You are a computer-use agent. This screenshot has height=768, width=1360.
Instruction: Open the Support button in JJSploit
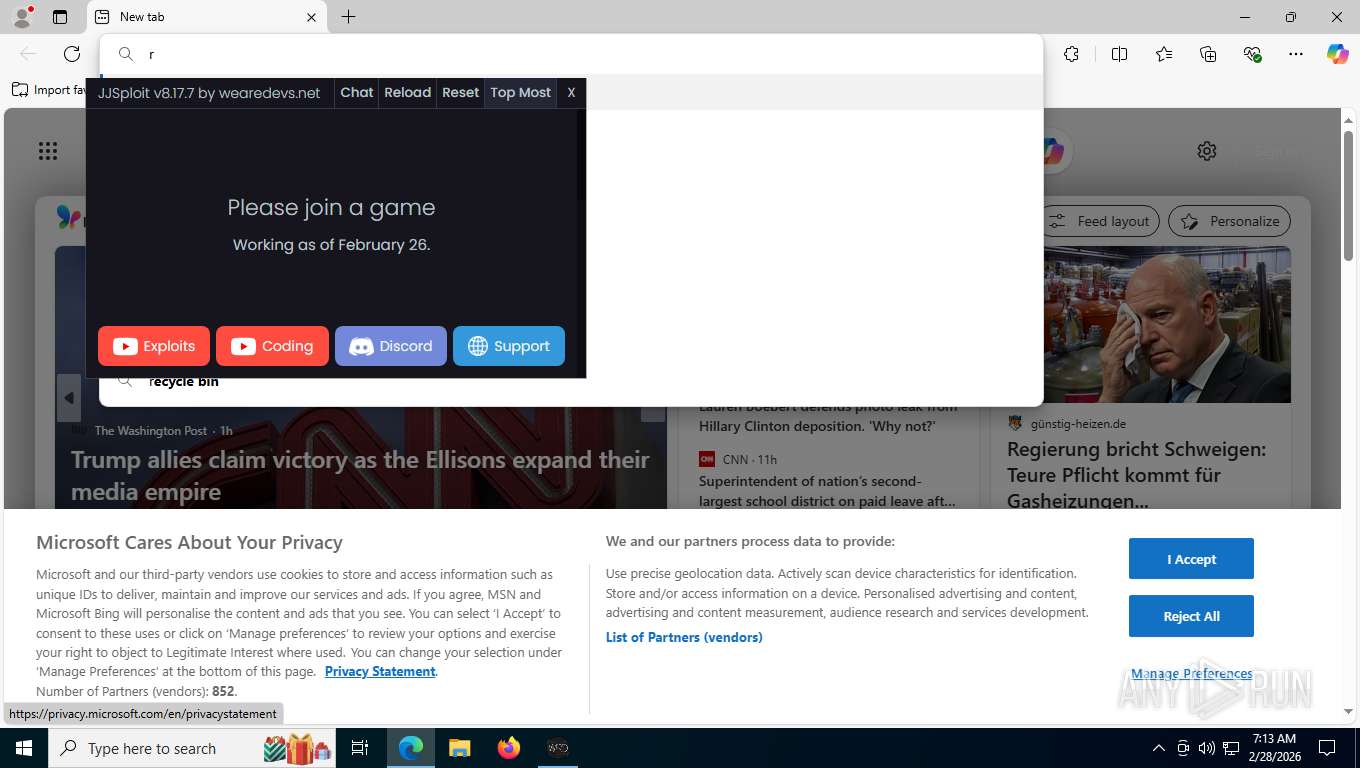[x=509, y=346]
